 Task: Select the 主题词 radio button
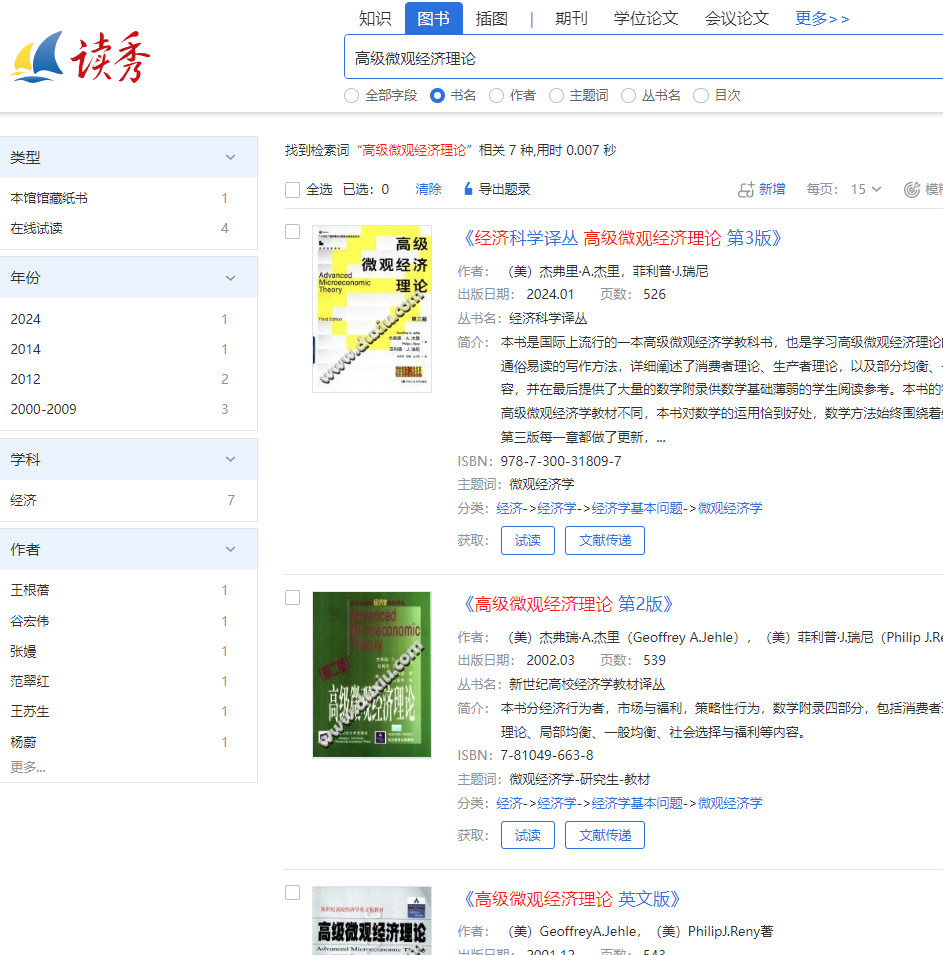coord(556,96)
